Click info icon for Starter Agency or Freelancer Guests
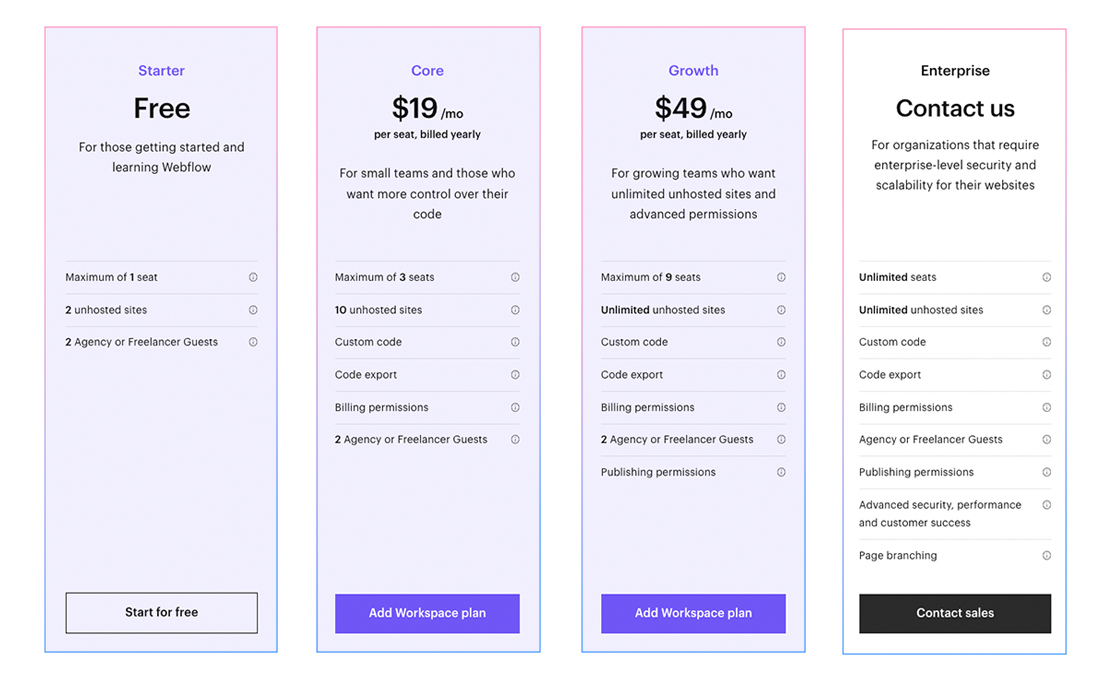1100x680 pixels. coord(253,342)
